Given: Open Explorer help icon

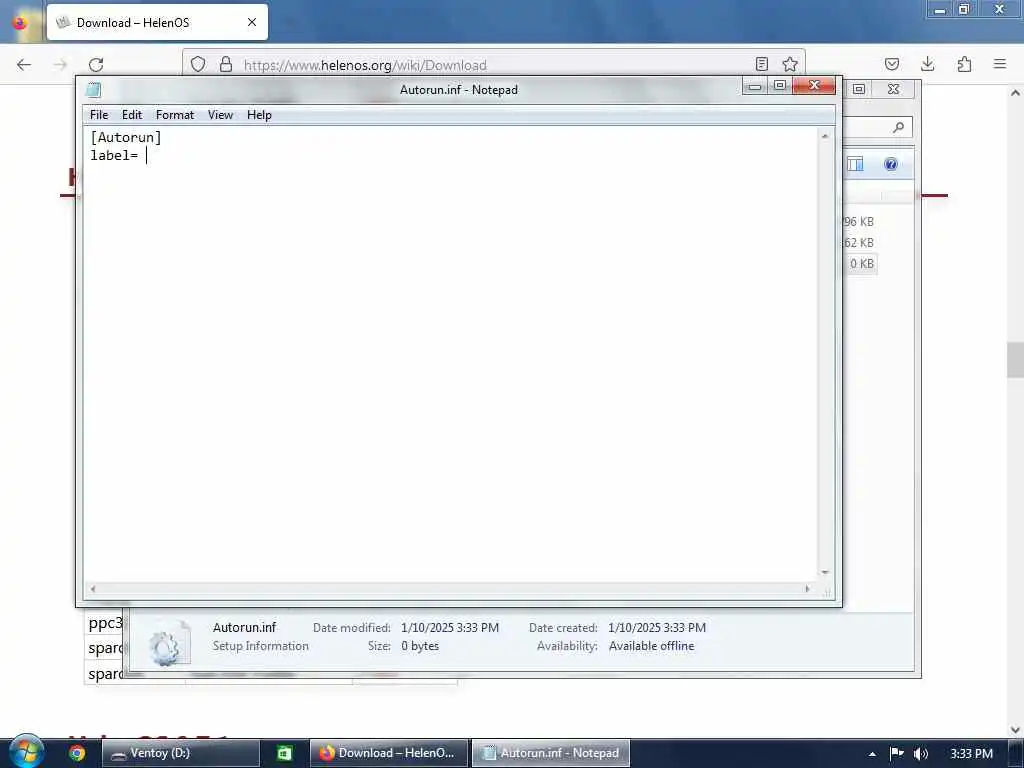Looking at the screenshot, I should click(x=891, y=164).
